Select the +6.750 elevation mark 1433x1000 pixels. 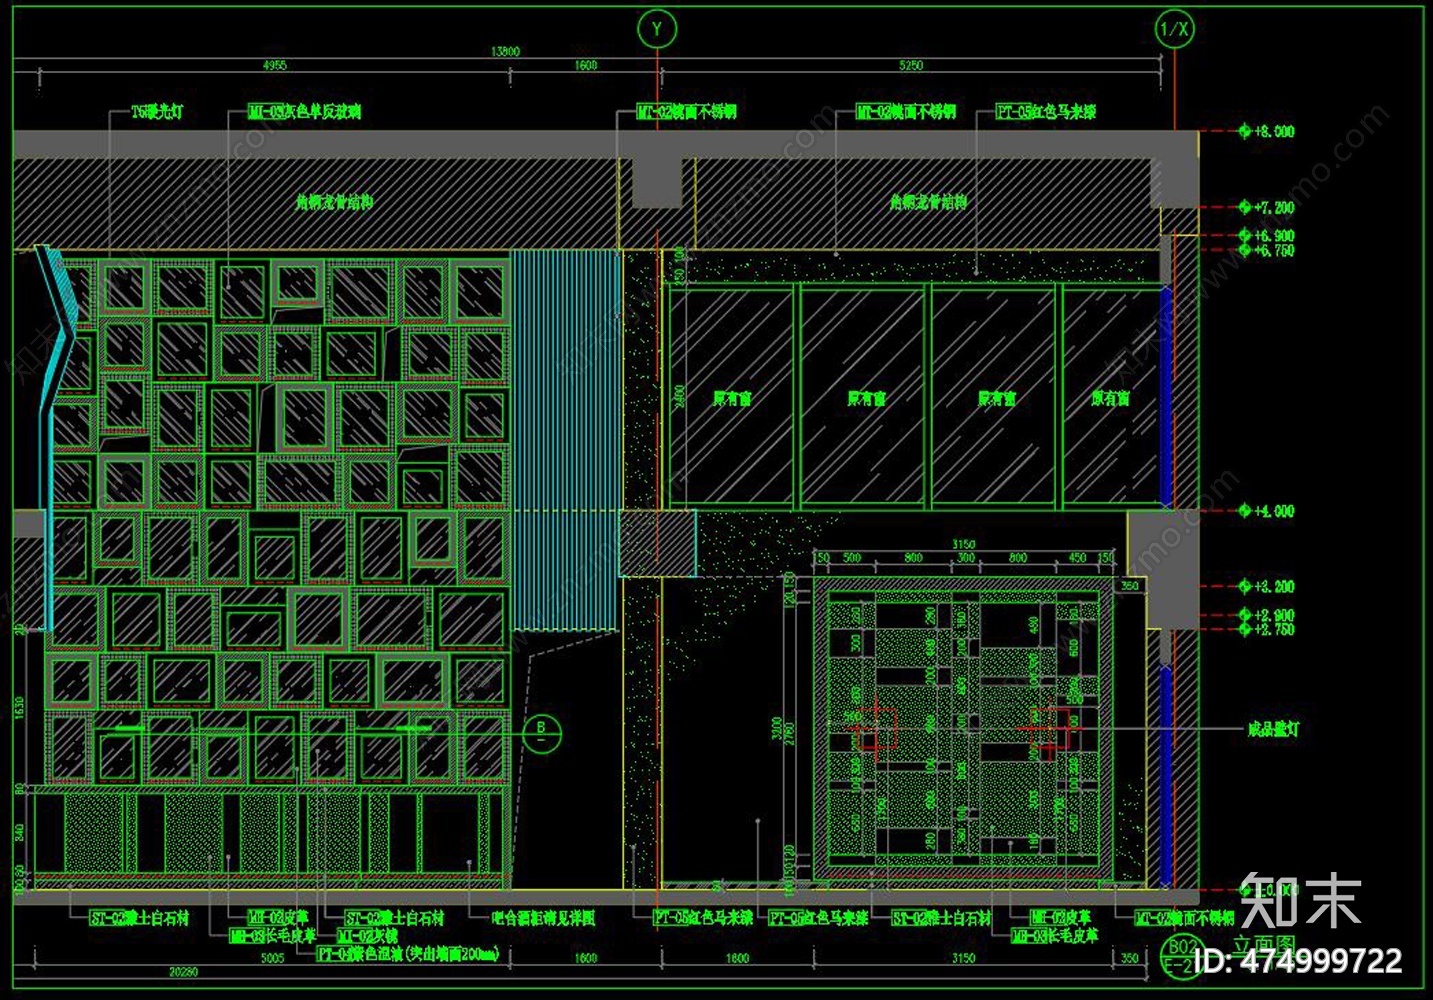coord(1266,250)
